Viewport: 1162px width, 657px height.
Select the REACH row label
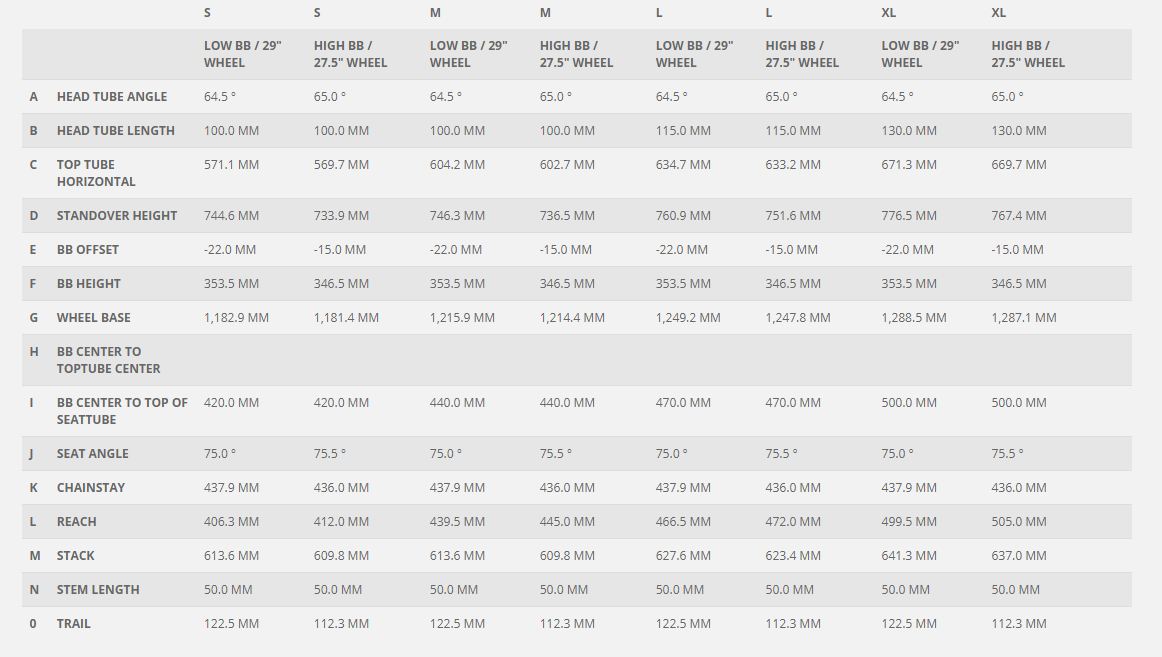[77, 522]
